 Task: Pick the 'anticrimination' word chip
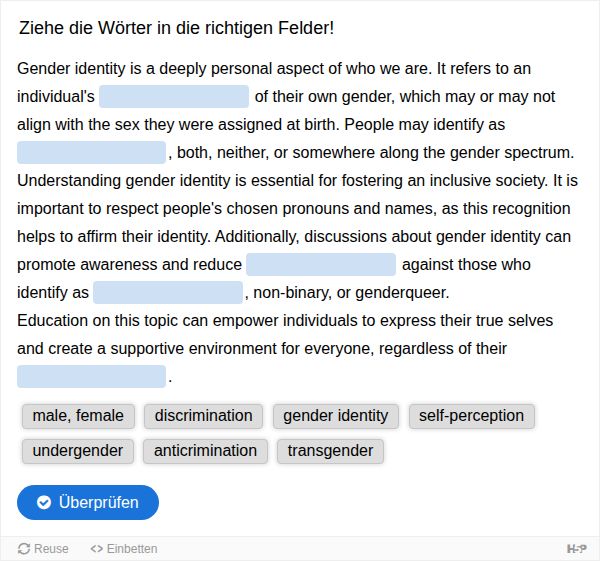point(205,451)
